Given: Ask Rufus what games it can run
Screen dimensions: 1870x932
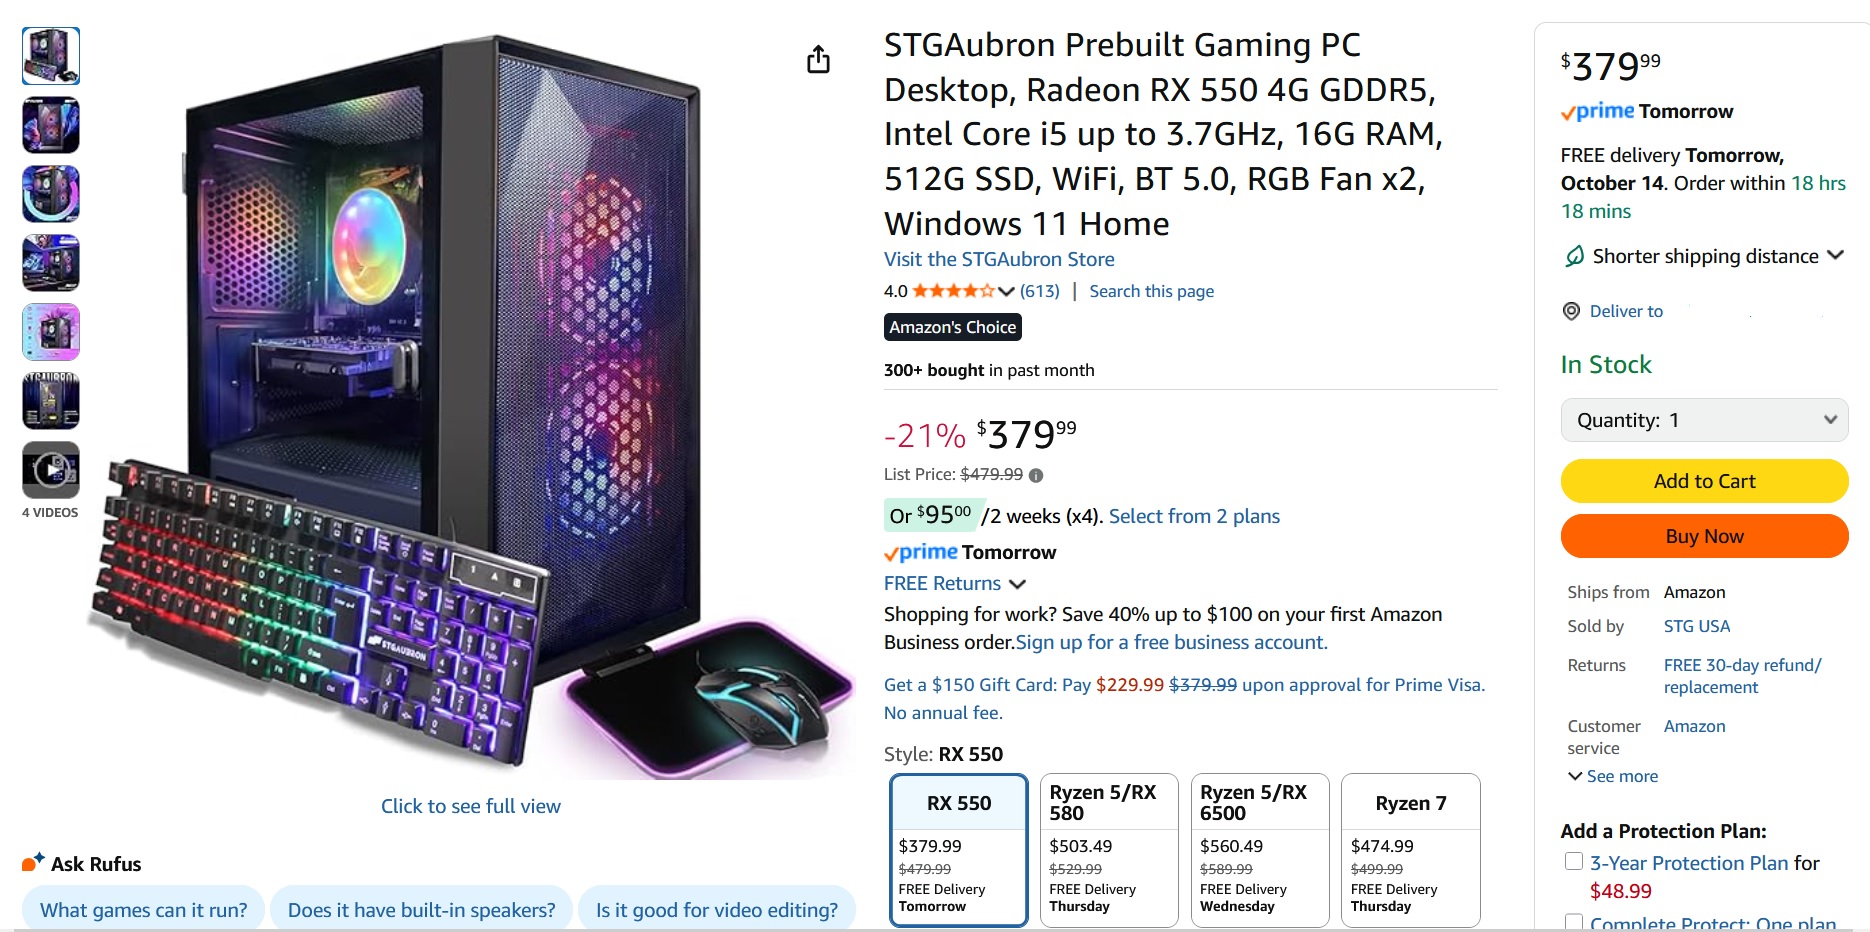Looking at the screenshot, I should point(143,910).
